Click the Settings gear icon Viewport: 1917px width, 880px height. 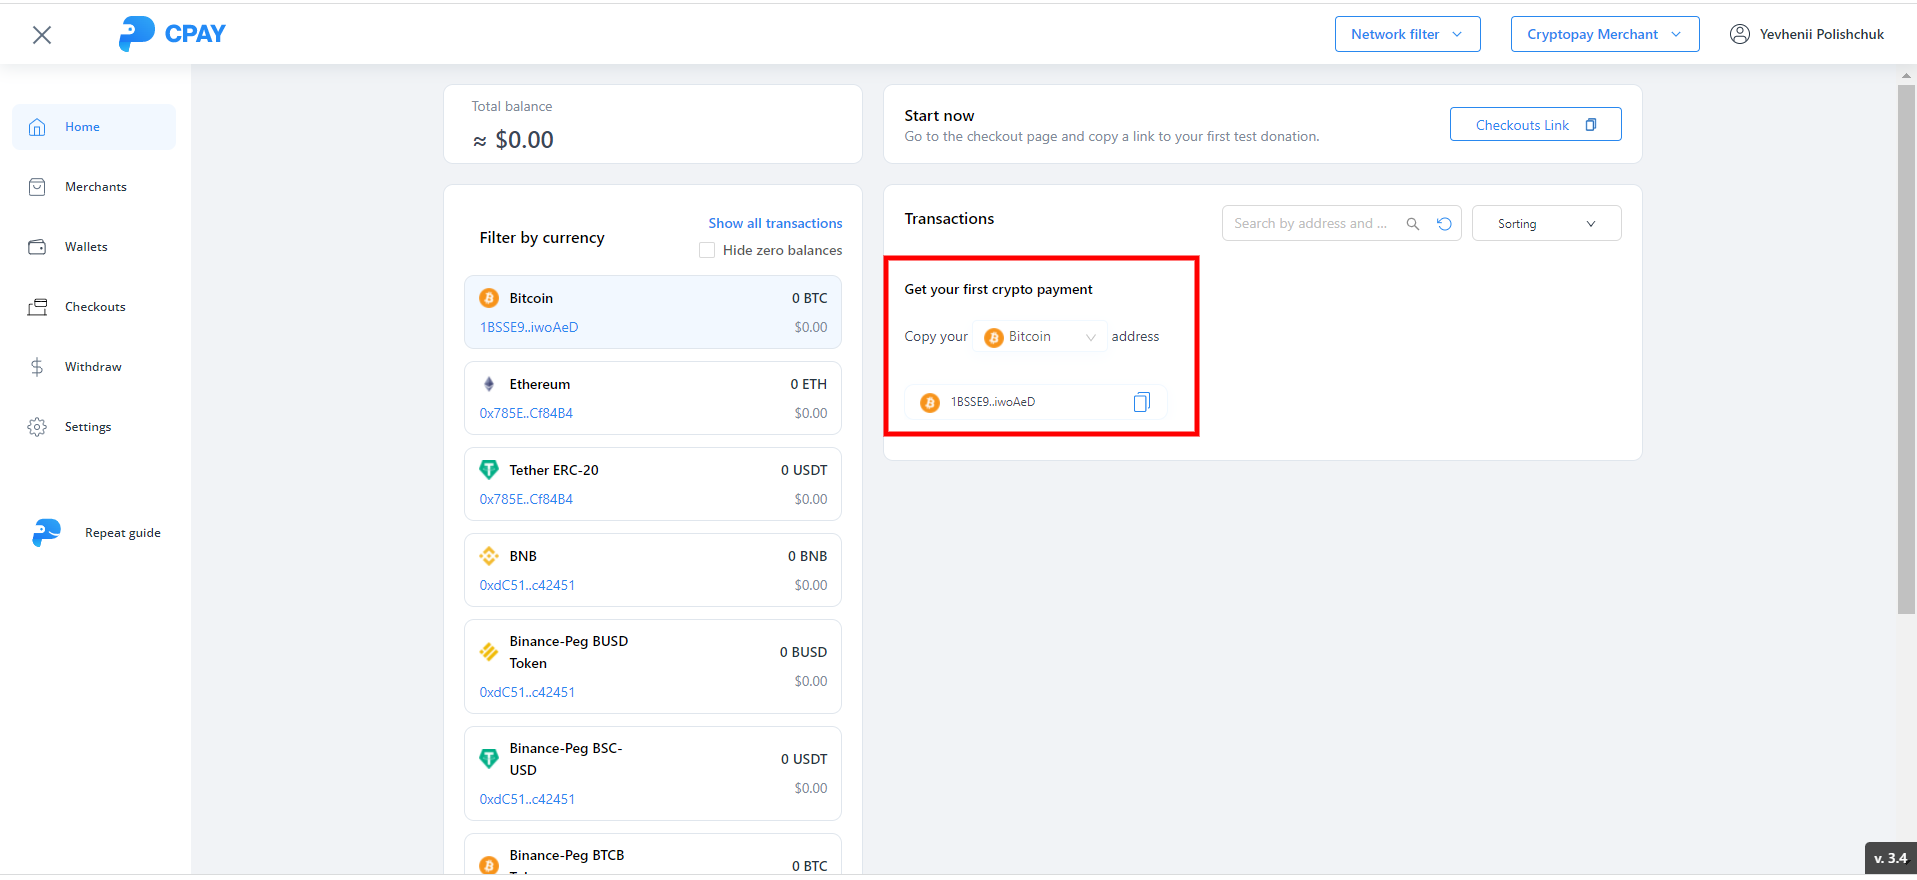click(37, 427)
